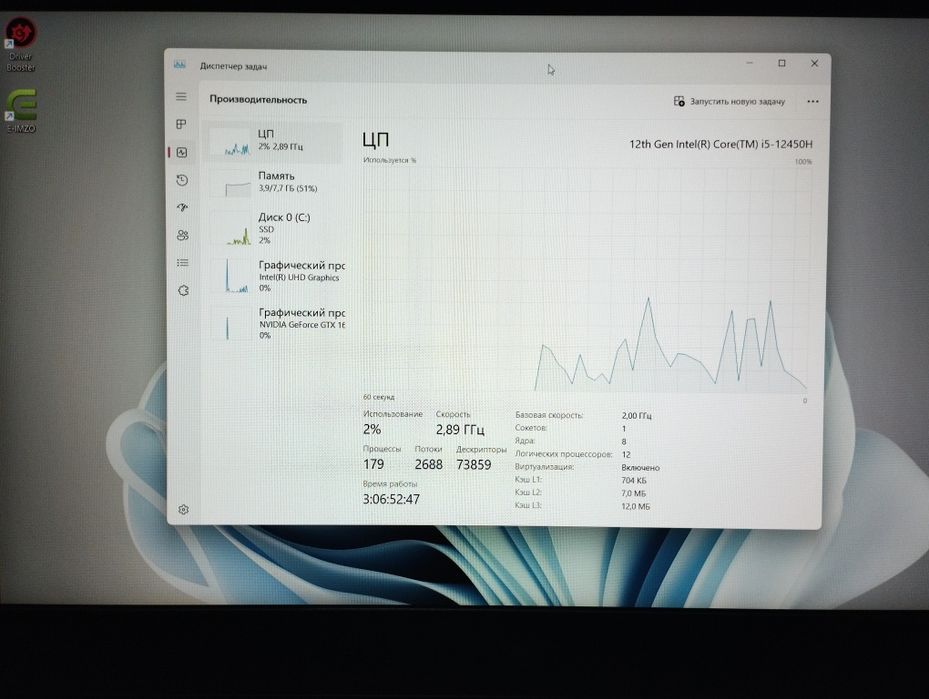Open the hamburger navigation menu in Task Manager
This screenshot has height=699, width=929.
181,97
